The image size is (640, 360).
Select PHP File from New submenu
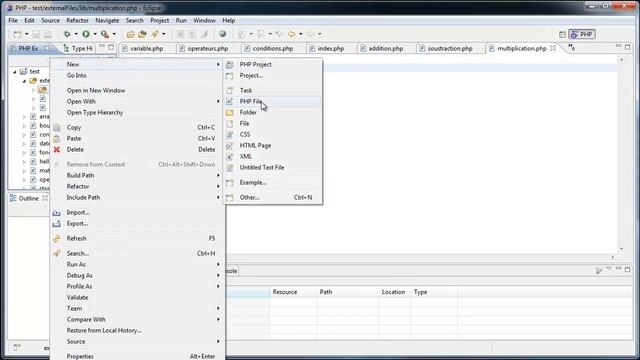272,101
